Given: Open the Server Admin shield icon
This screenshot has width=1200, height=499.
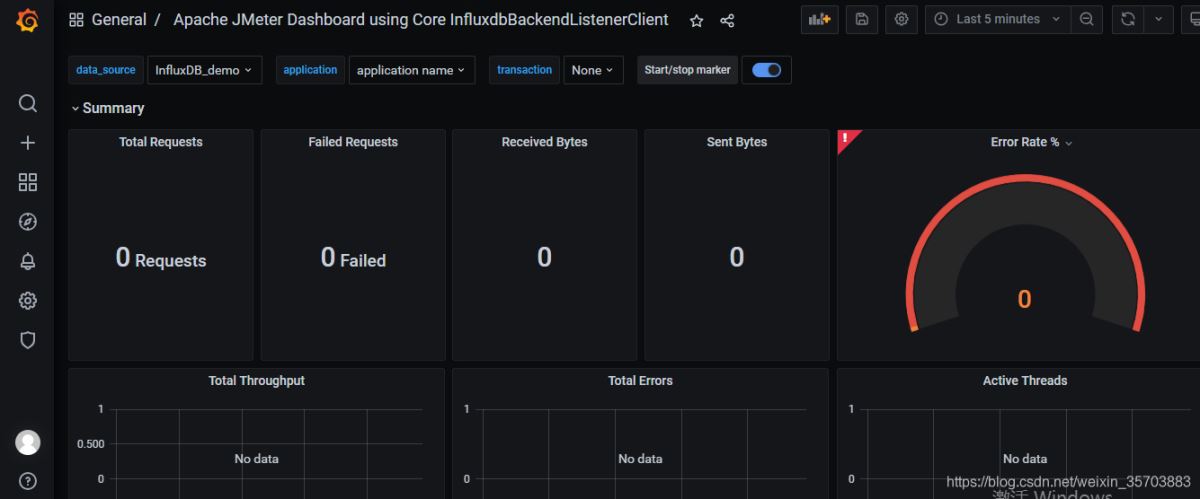Looking at the screenshot, I should 28,340.
